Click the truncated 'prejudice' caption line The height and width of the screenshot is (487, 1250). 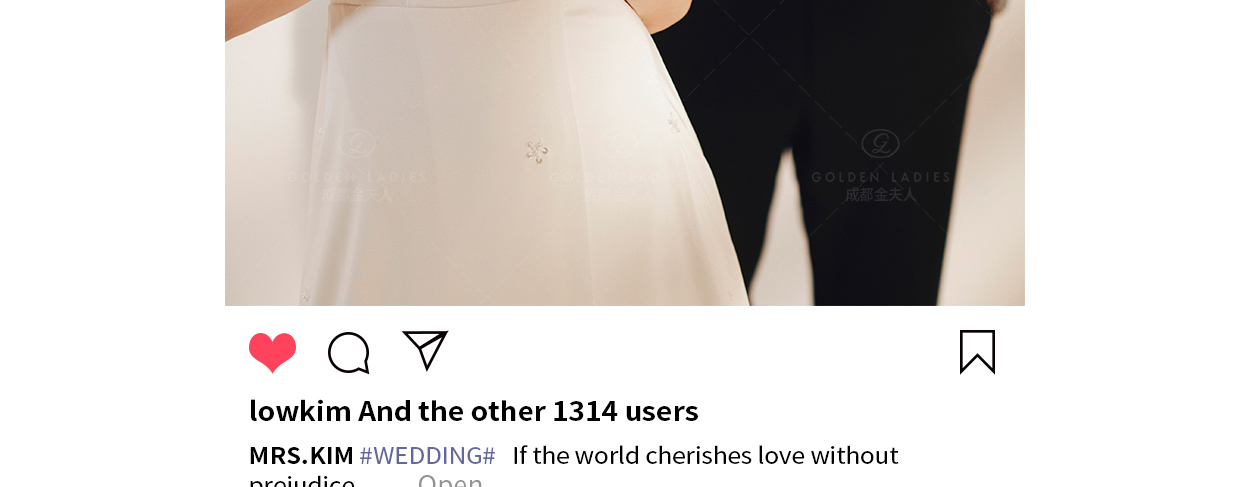pyautogui.click(x=302, y=480)
